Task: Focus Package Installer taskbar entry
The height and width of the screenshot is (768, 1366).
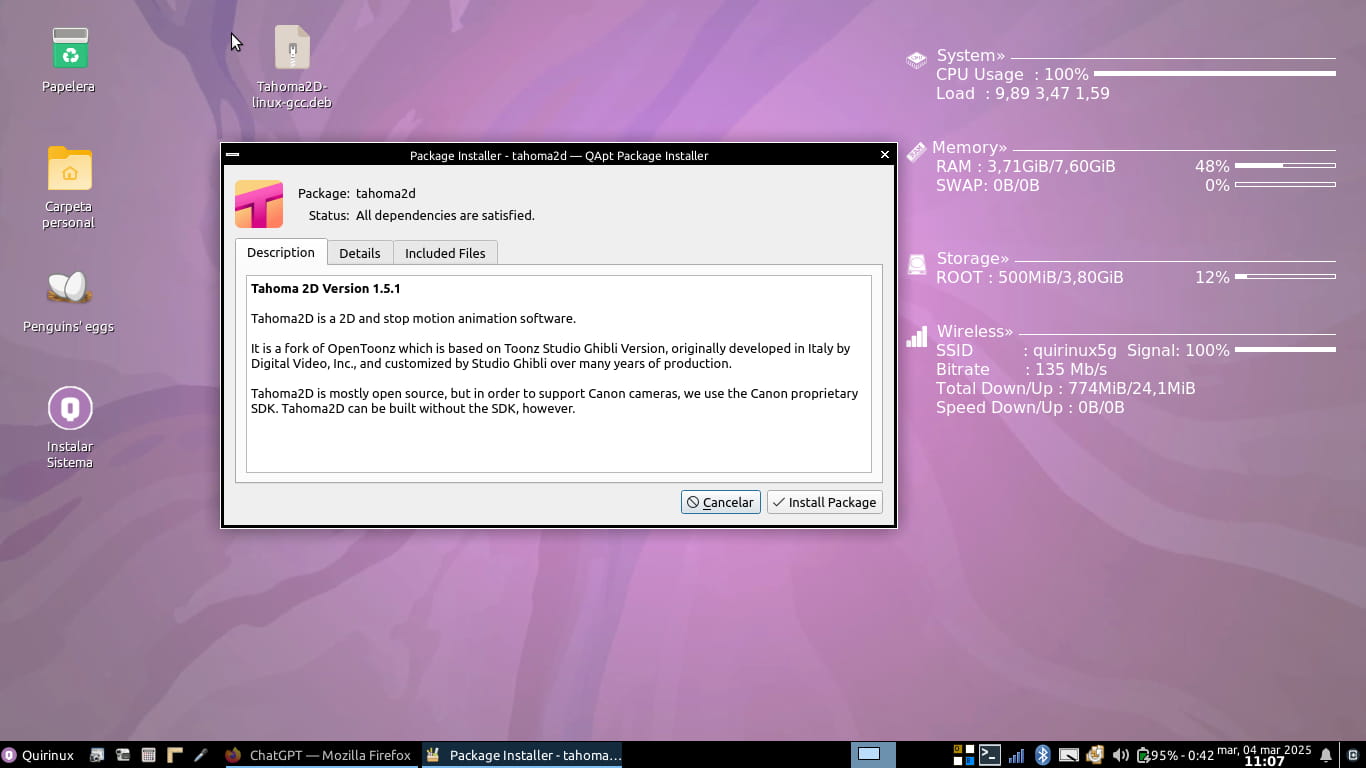Action: coord(522,755)
